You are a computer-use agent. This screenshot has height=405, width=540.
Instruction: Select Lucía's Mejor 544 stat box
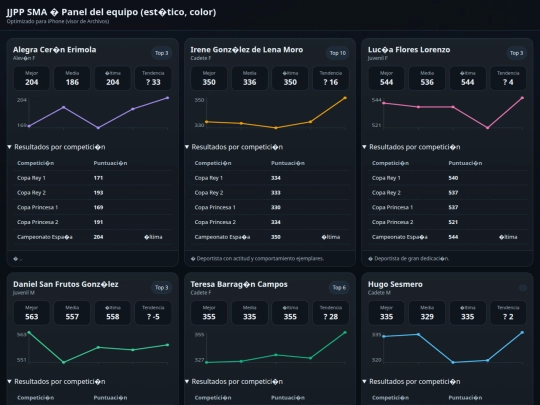coord(386,78)
